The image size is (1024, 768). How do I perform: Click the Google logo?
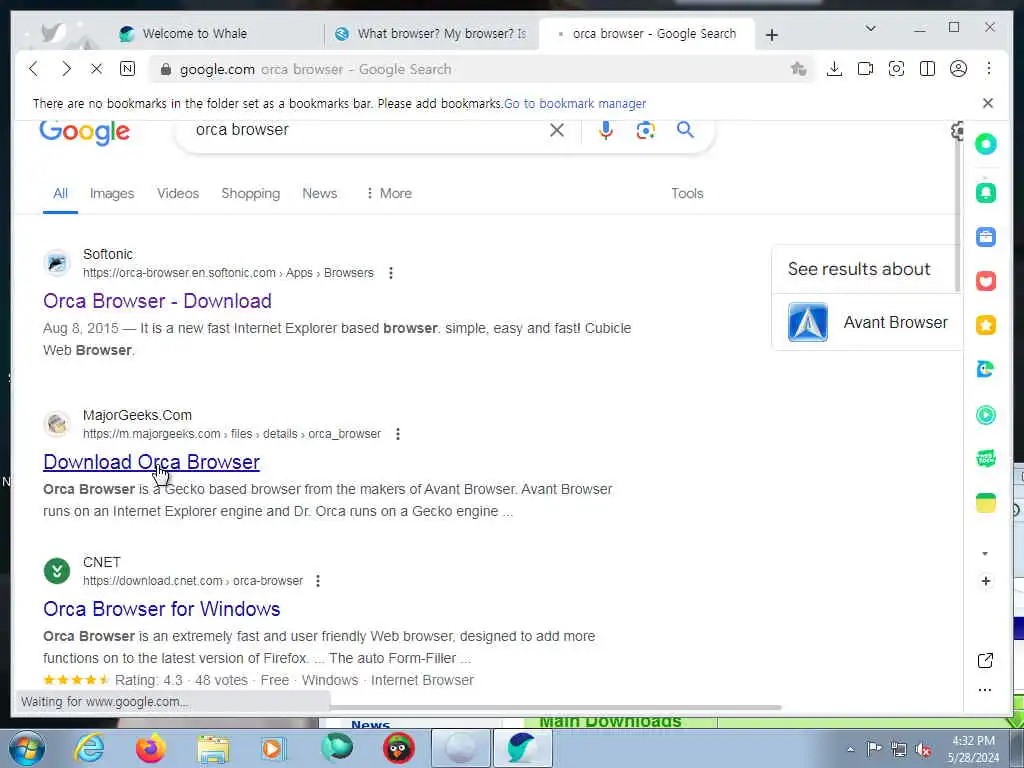tap(84, 132)
